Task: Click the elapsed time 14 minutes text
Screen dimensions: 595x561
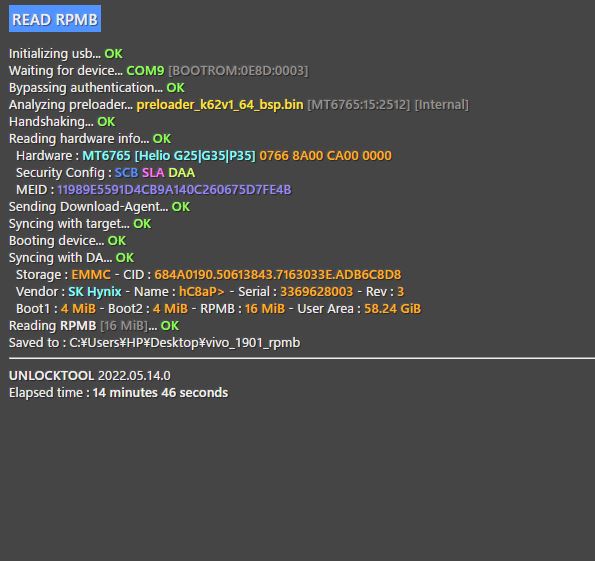Action: click(x=160, y=392)
